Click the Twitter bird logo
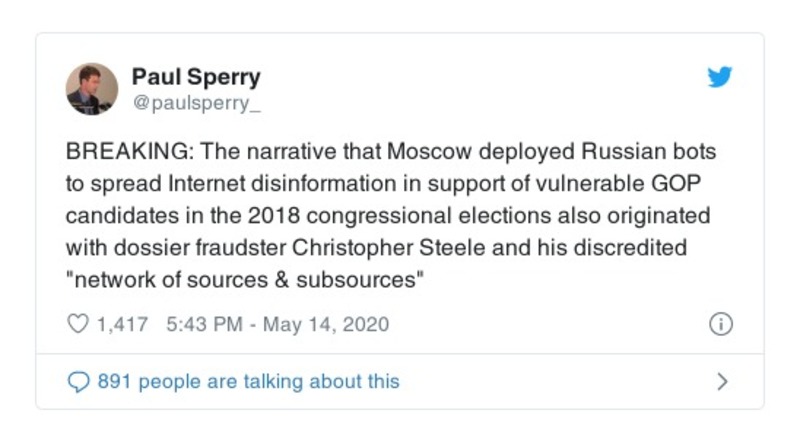The width and height of the screenshot is (800, 445). 720,78
